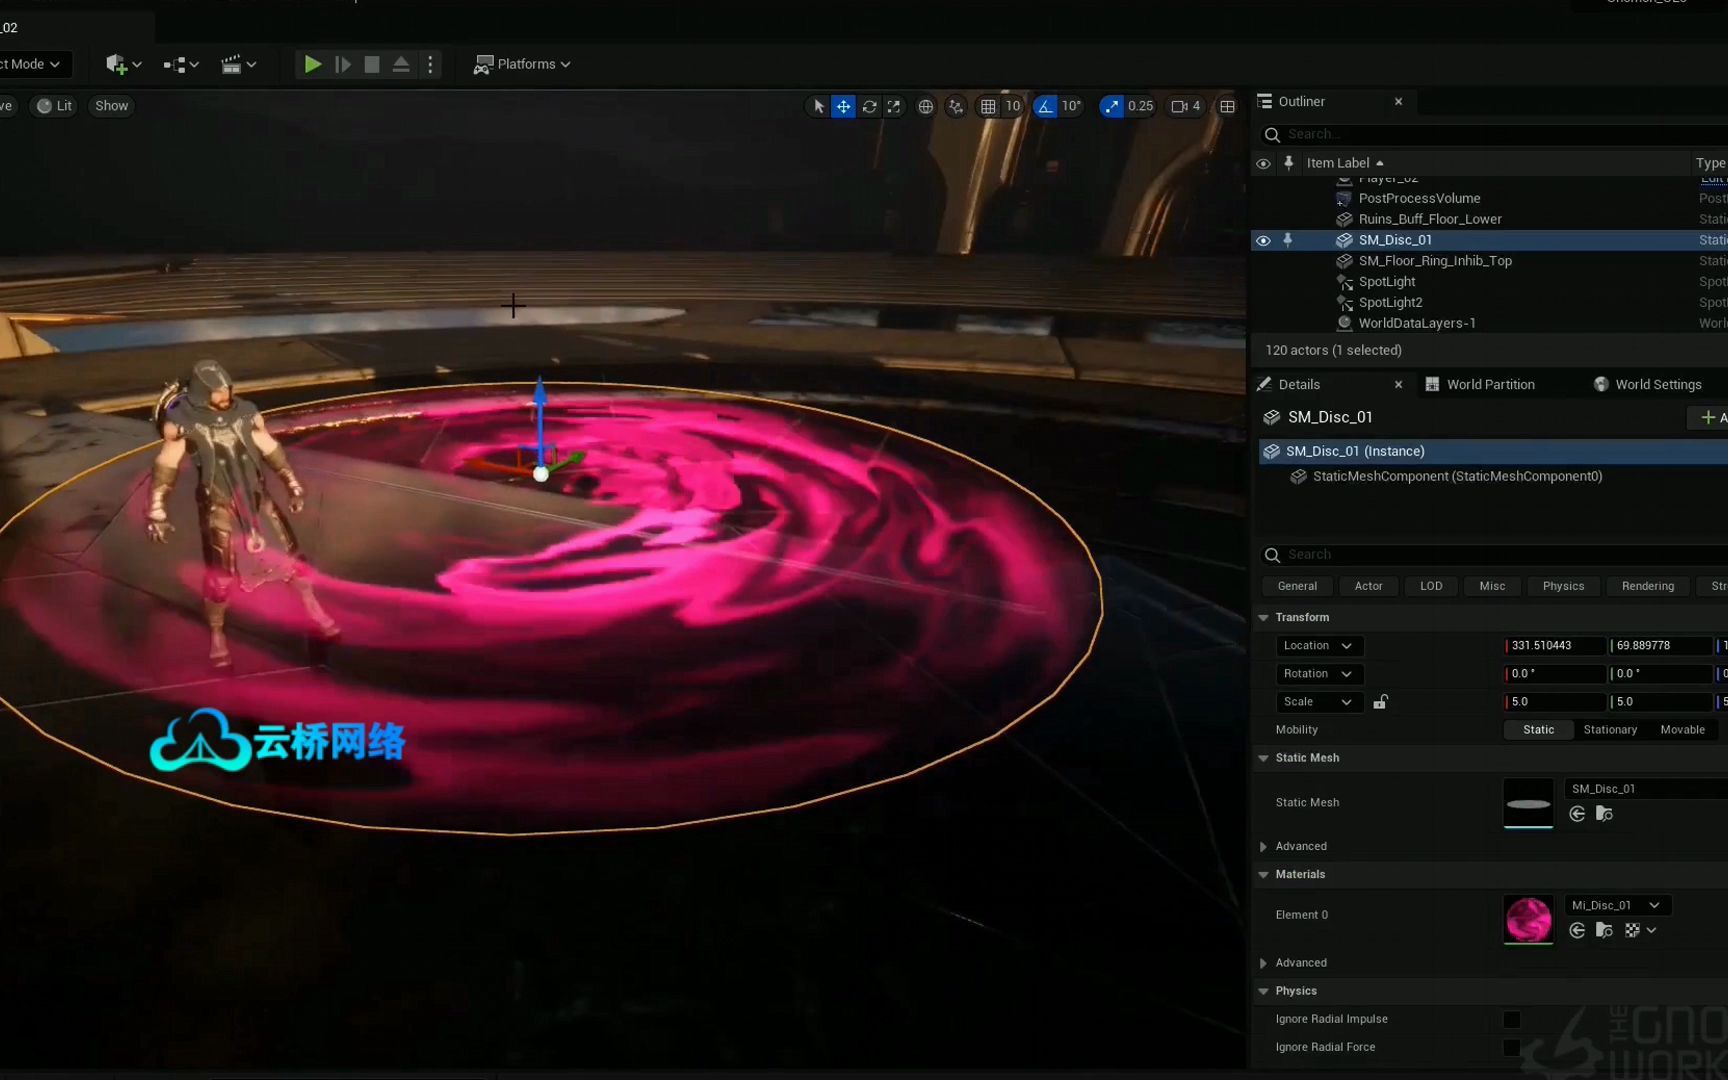Click the Outliner search field

pos(1497,134)
